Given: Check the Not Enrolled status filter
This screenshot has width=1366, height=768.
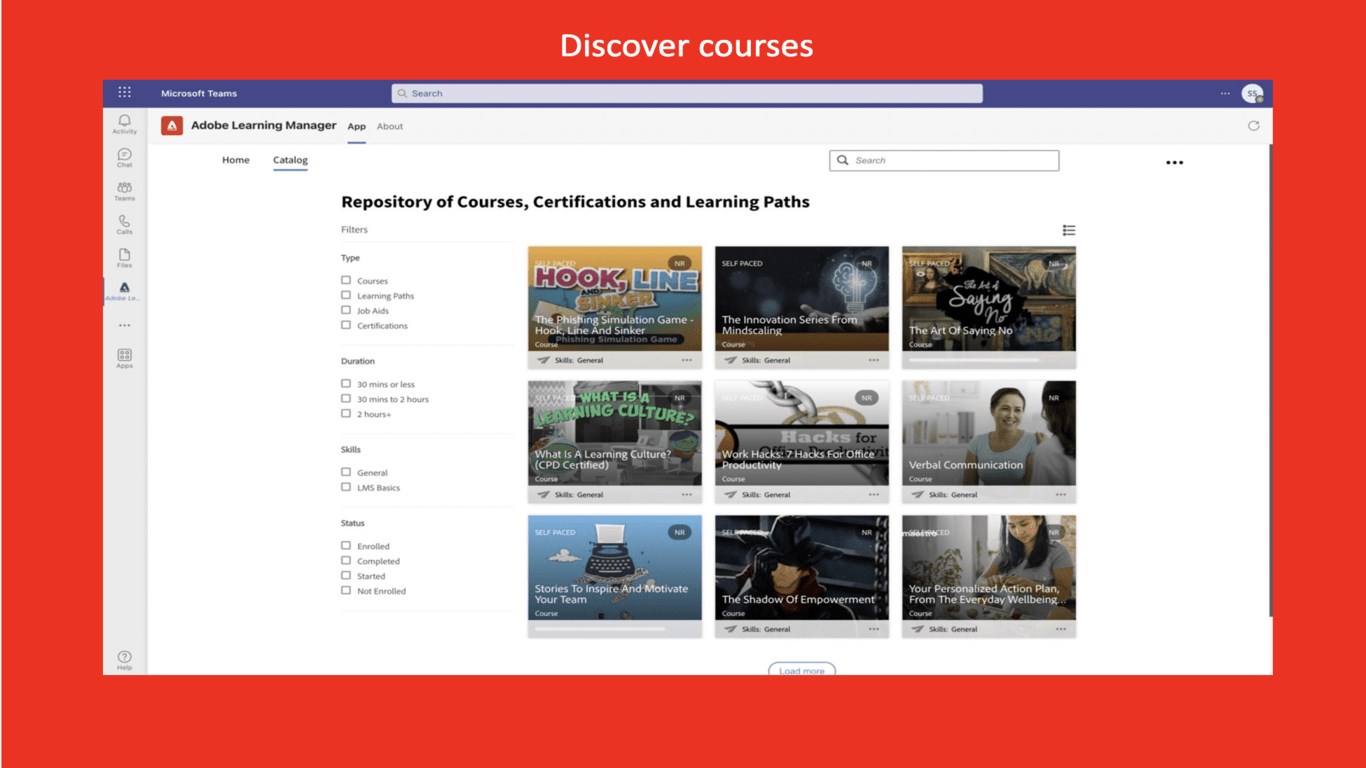Looking at the screenshot, I should (x=346, y=590).
